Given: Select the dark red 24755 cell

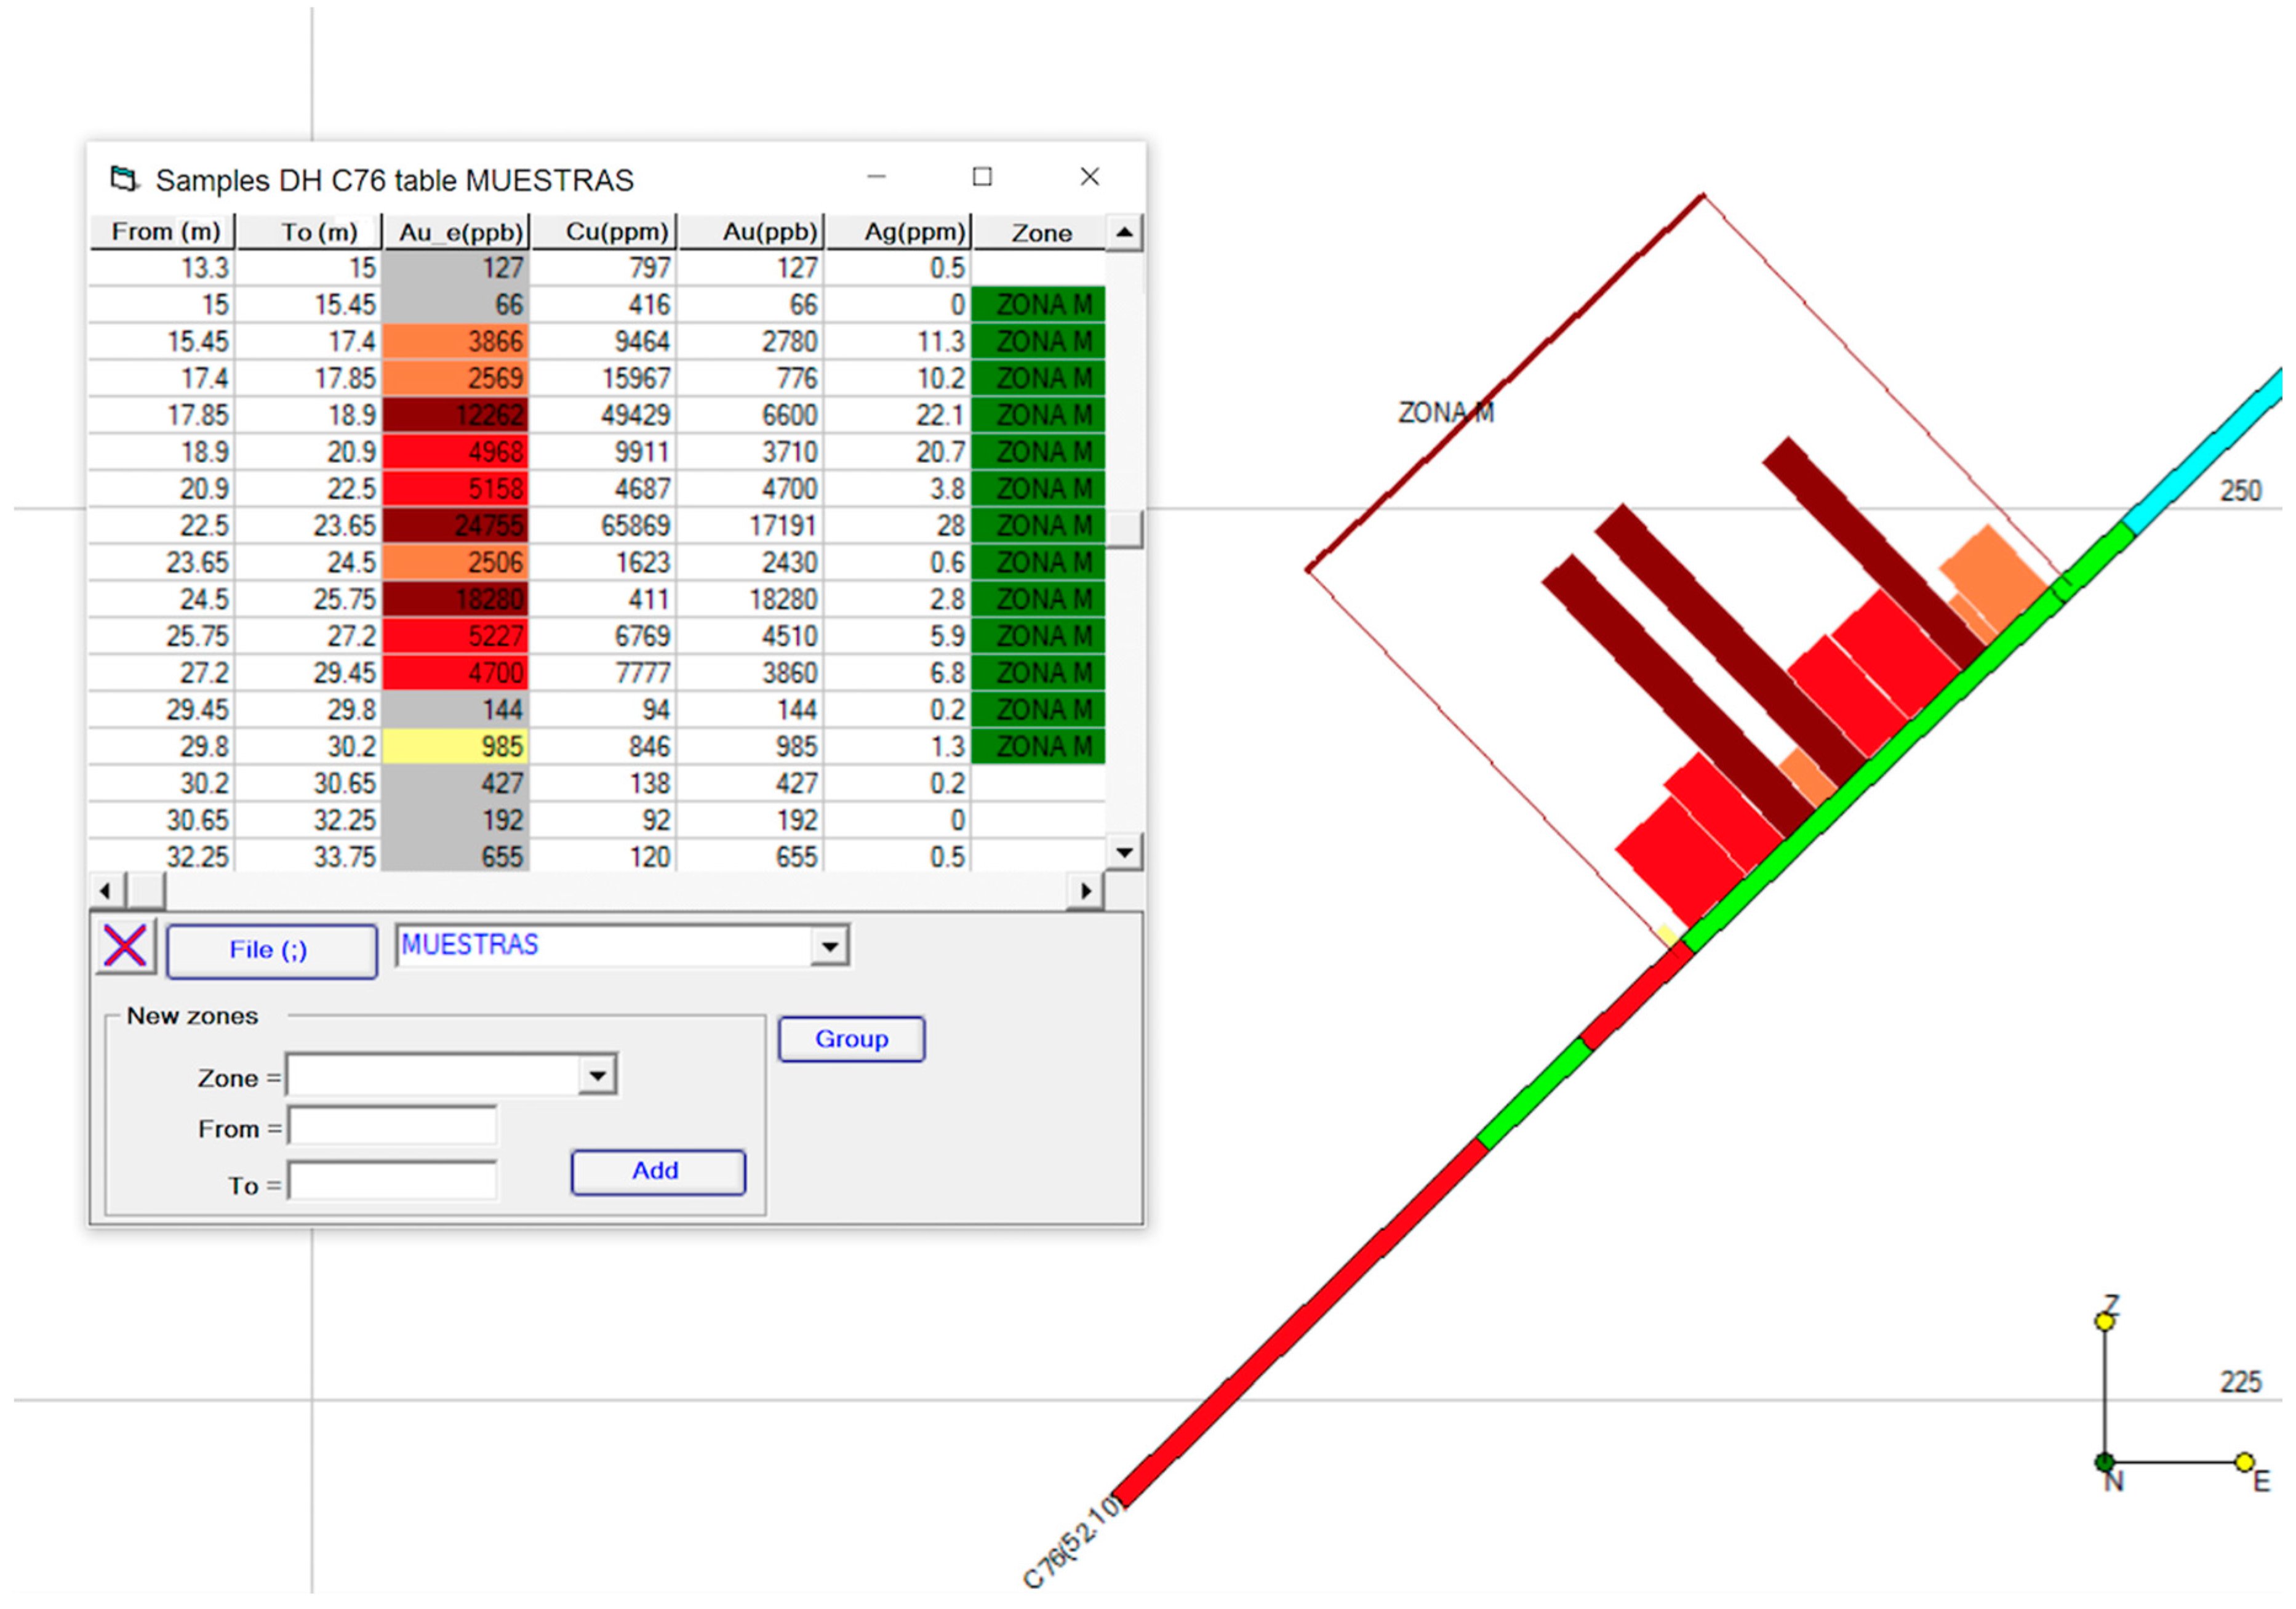Looking at the screenshot, I should [456, 526].
